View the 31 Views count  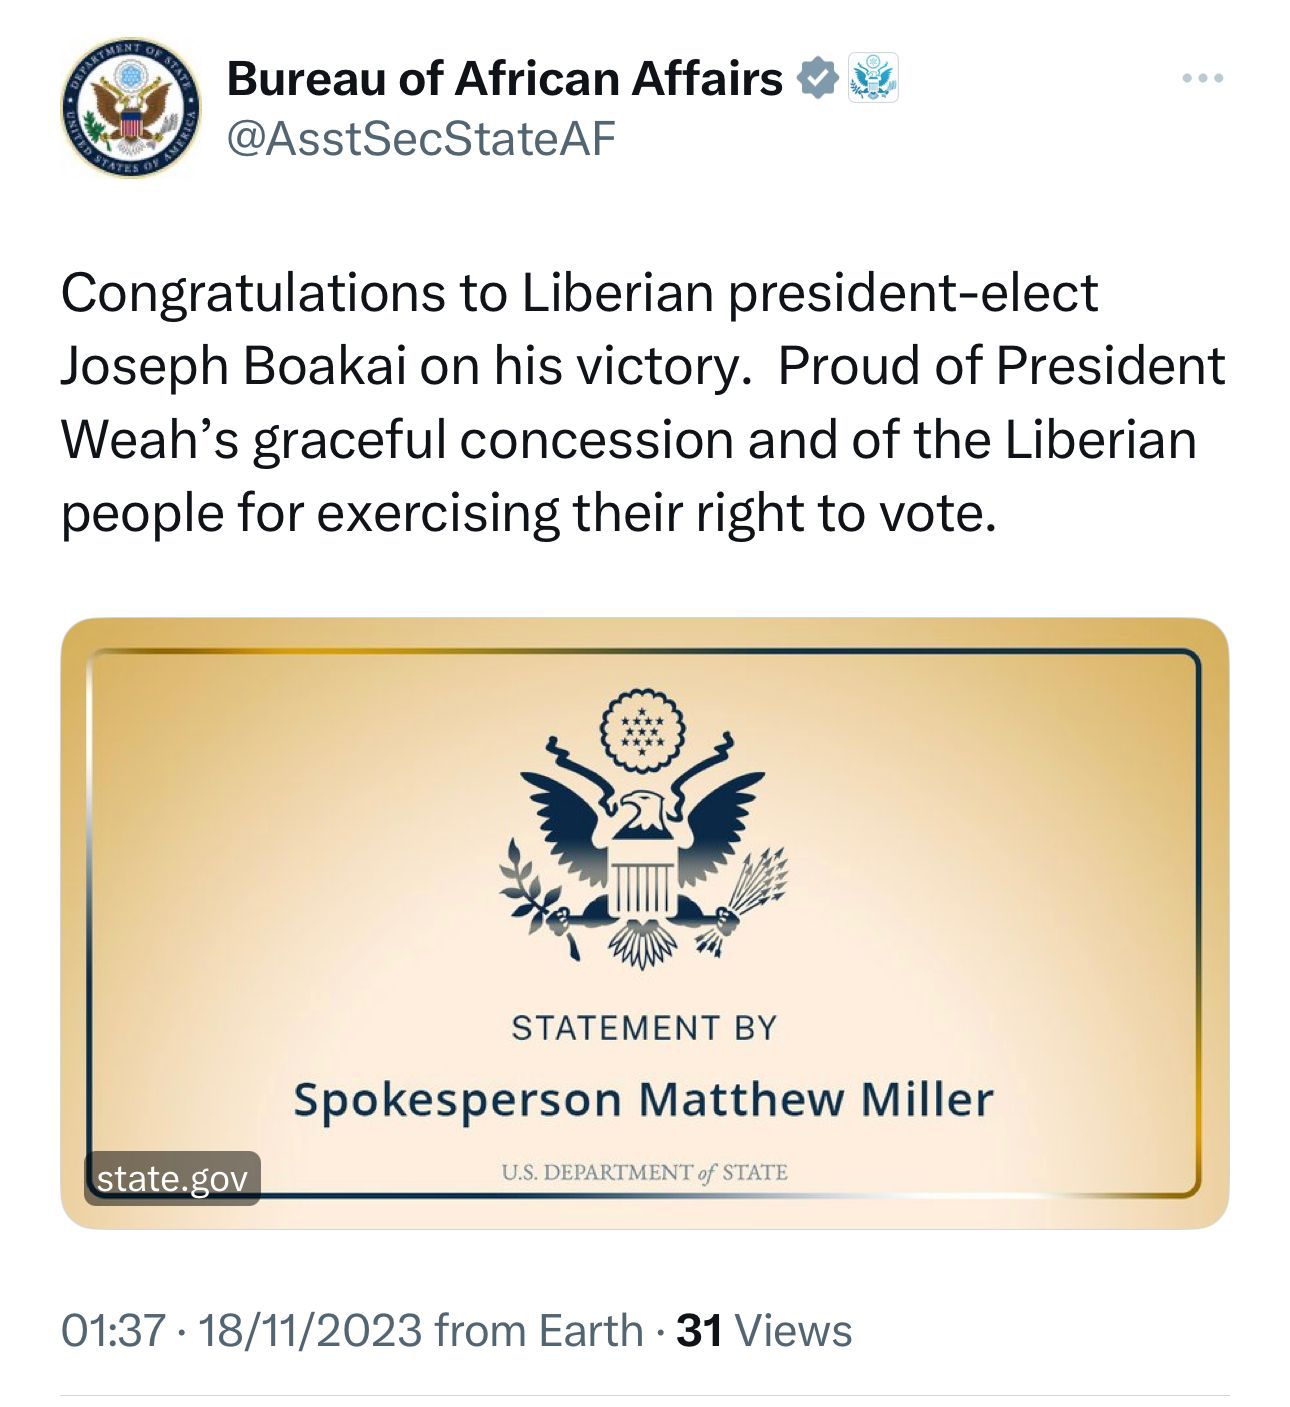(x=765, y=1331)
